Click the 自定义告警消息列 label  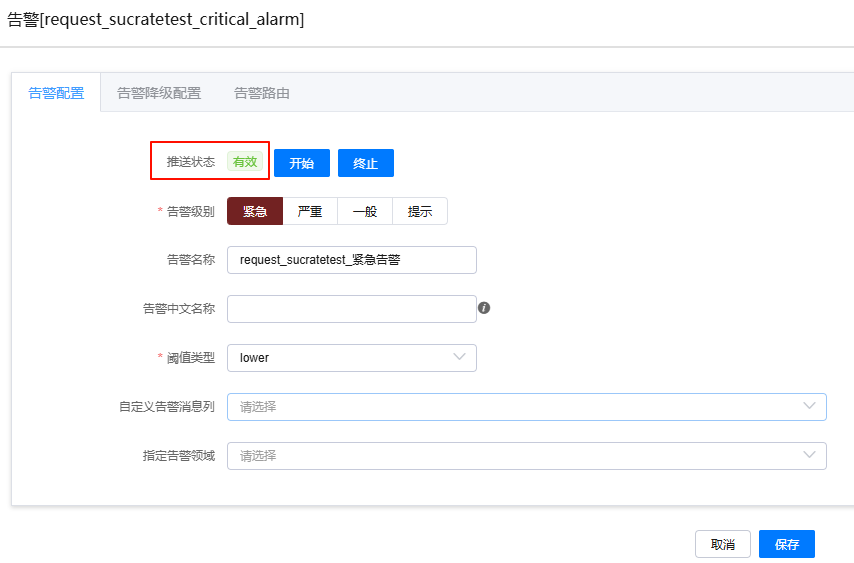[x=167, y=407]
